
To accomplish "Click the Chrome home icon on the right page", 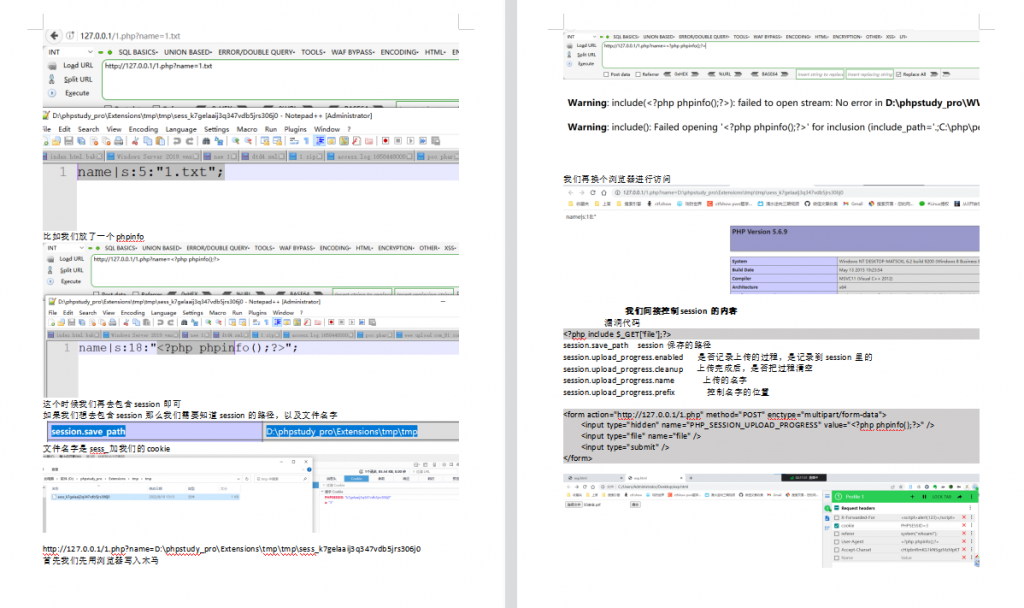I will tap(604, 193).
